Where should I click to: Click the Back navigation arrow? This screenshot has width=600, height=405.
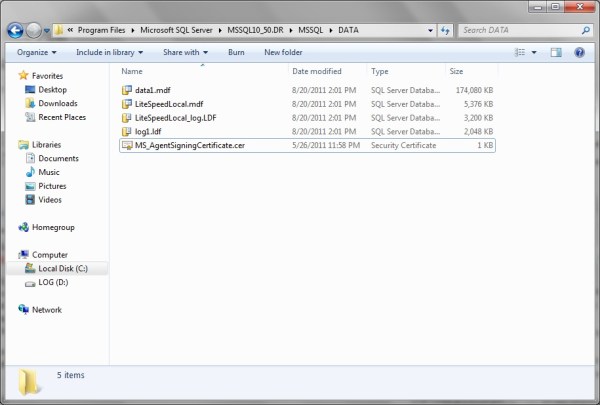(17, 30)
